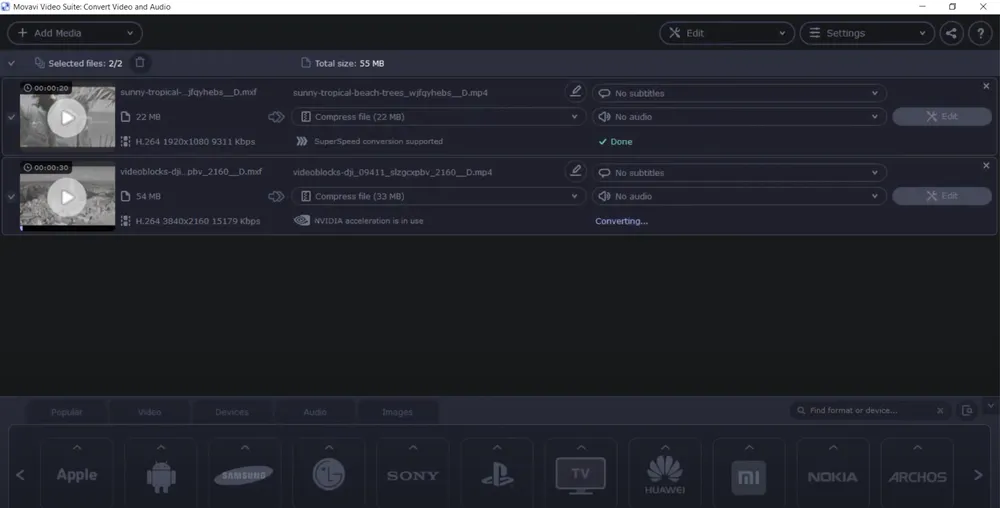Delete selected files with trash icon
The height and width of the screenshot is (508, 1000).
140,62
